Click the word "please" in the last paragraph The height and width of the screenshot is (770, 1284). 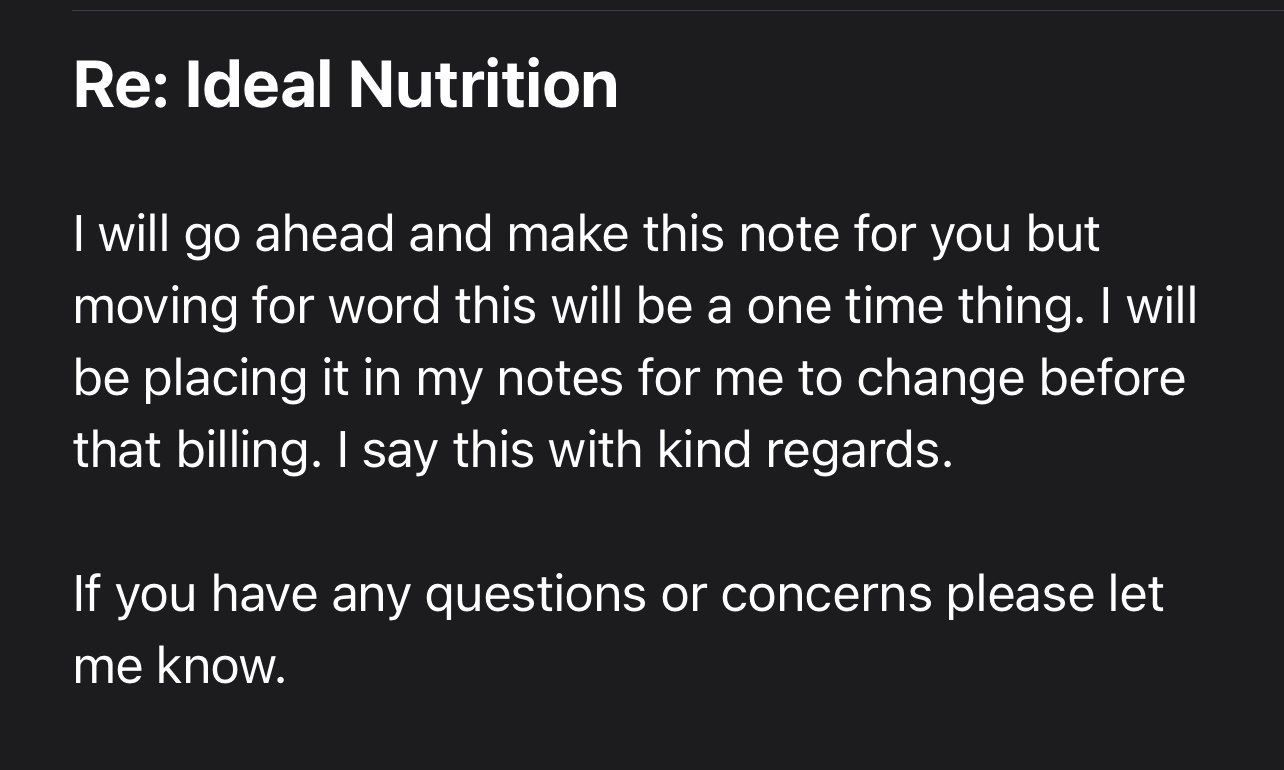coord(1019,595)
